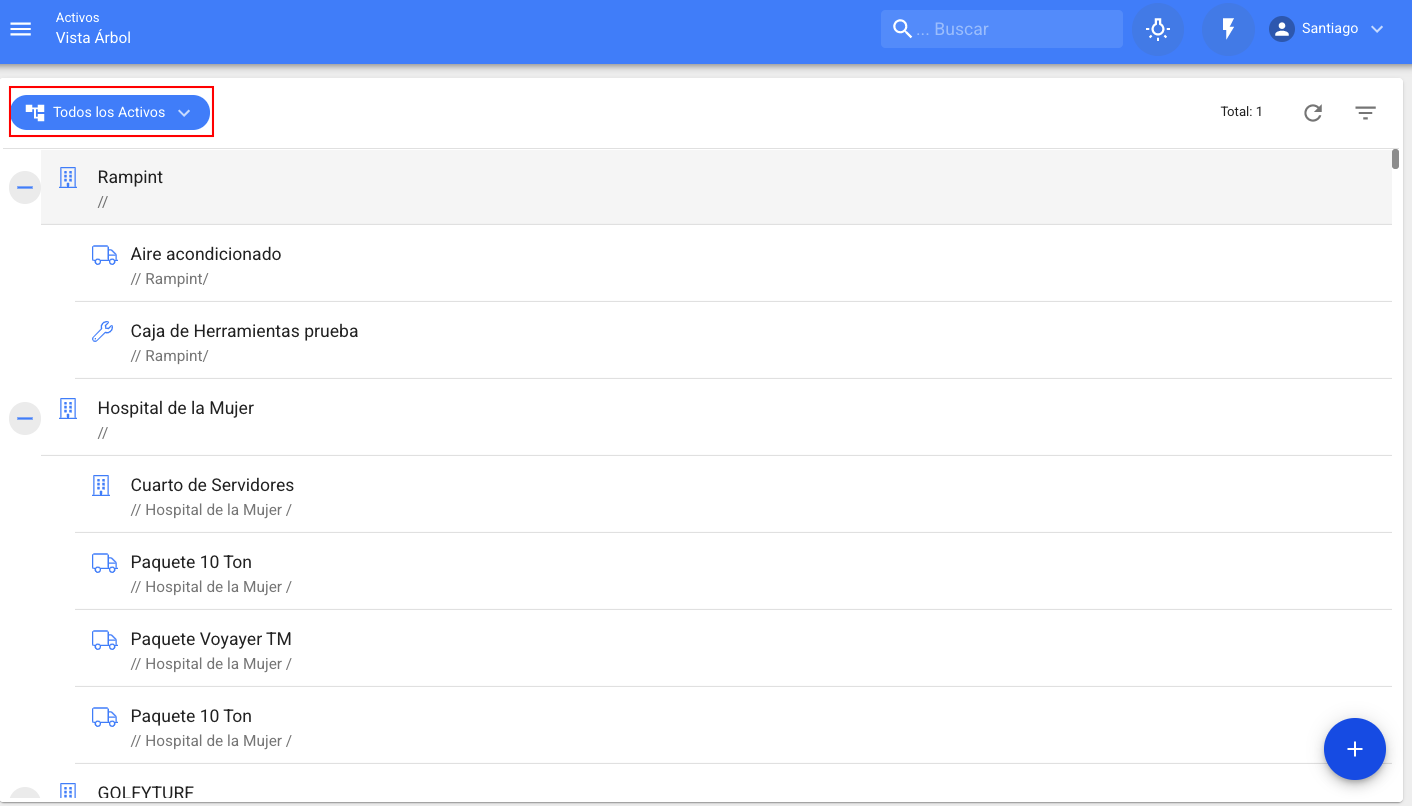Click the user avatar icon
Image resolution: width=1412 pixels, height=806 pixels.
click(x=1281, y=29)
